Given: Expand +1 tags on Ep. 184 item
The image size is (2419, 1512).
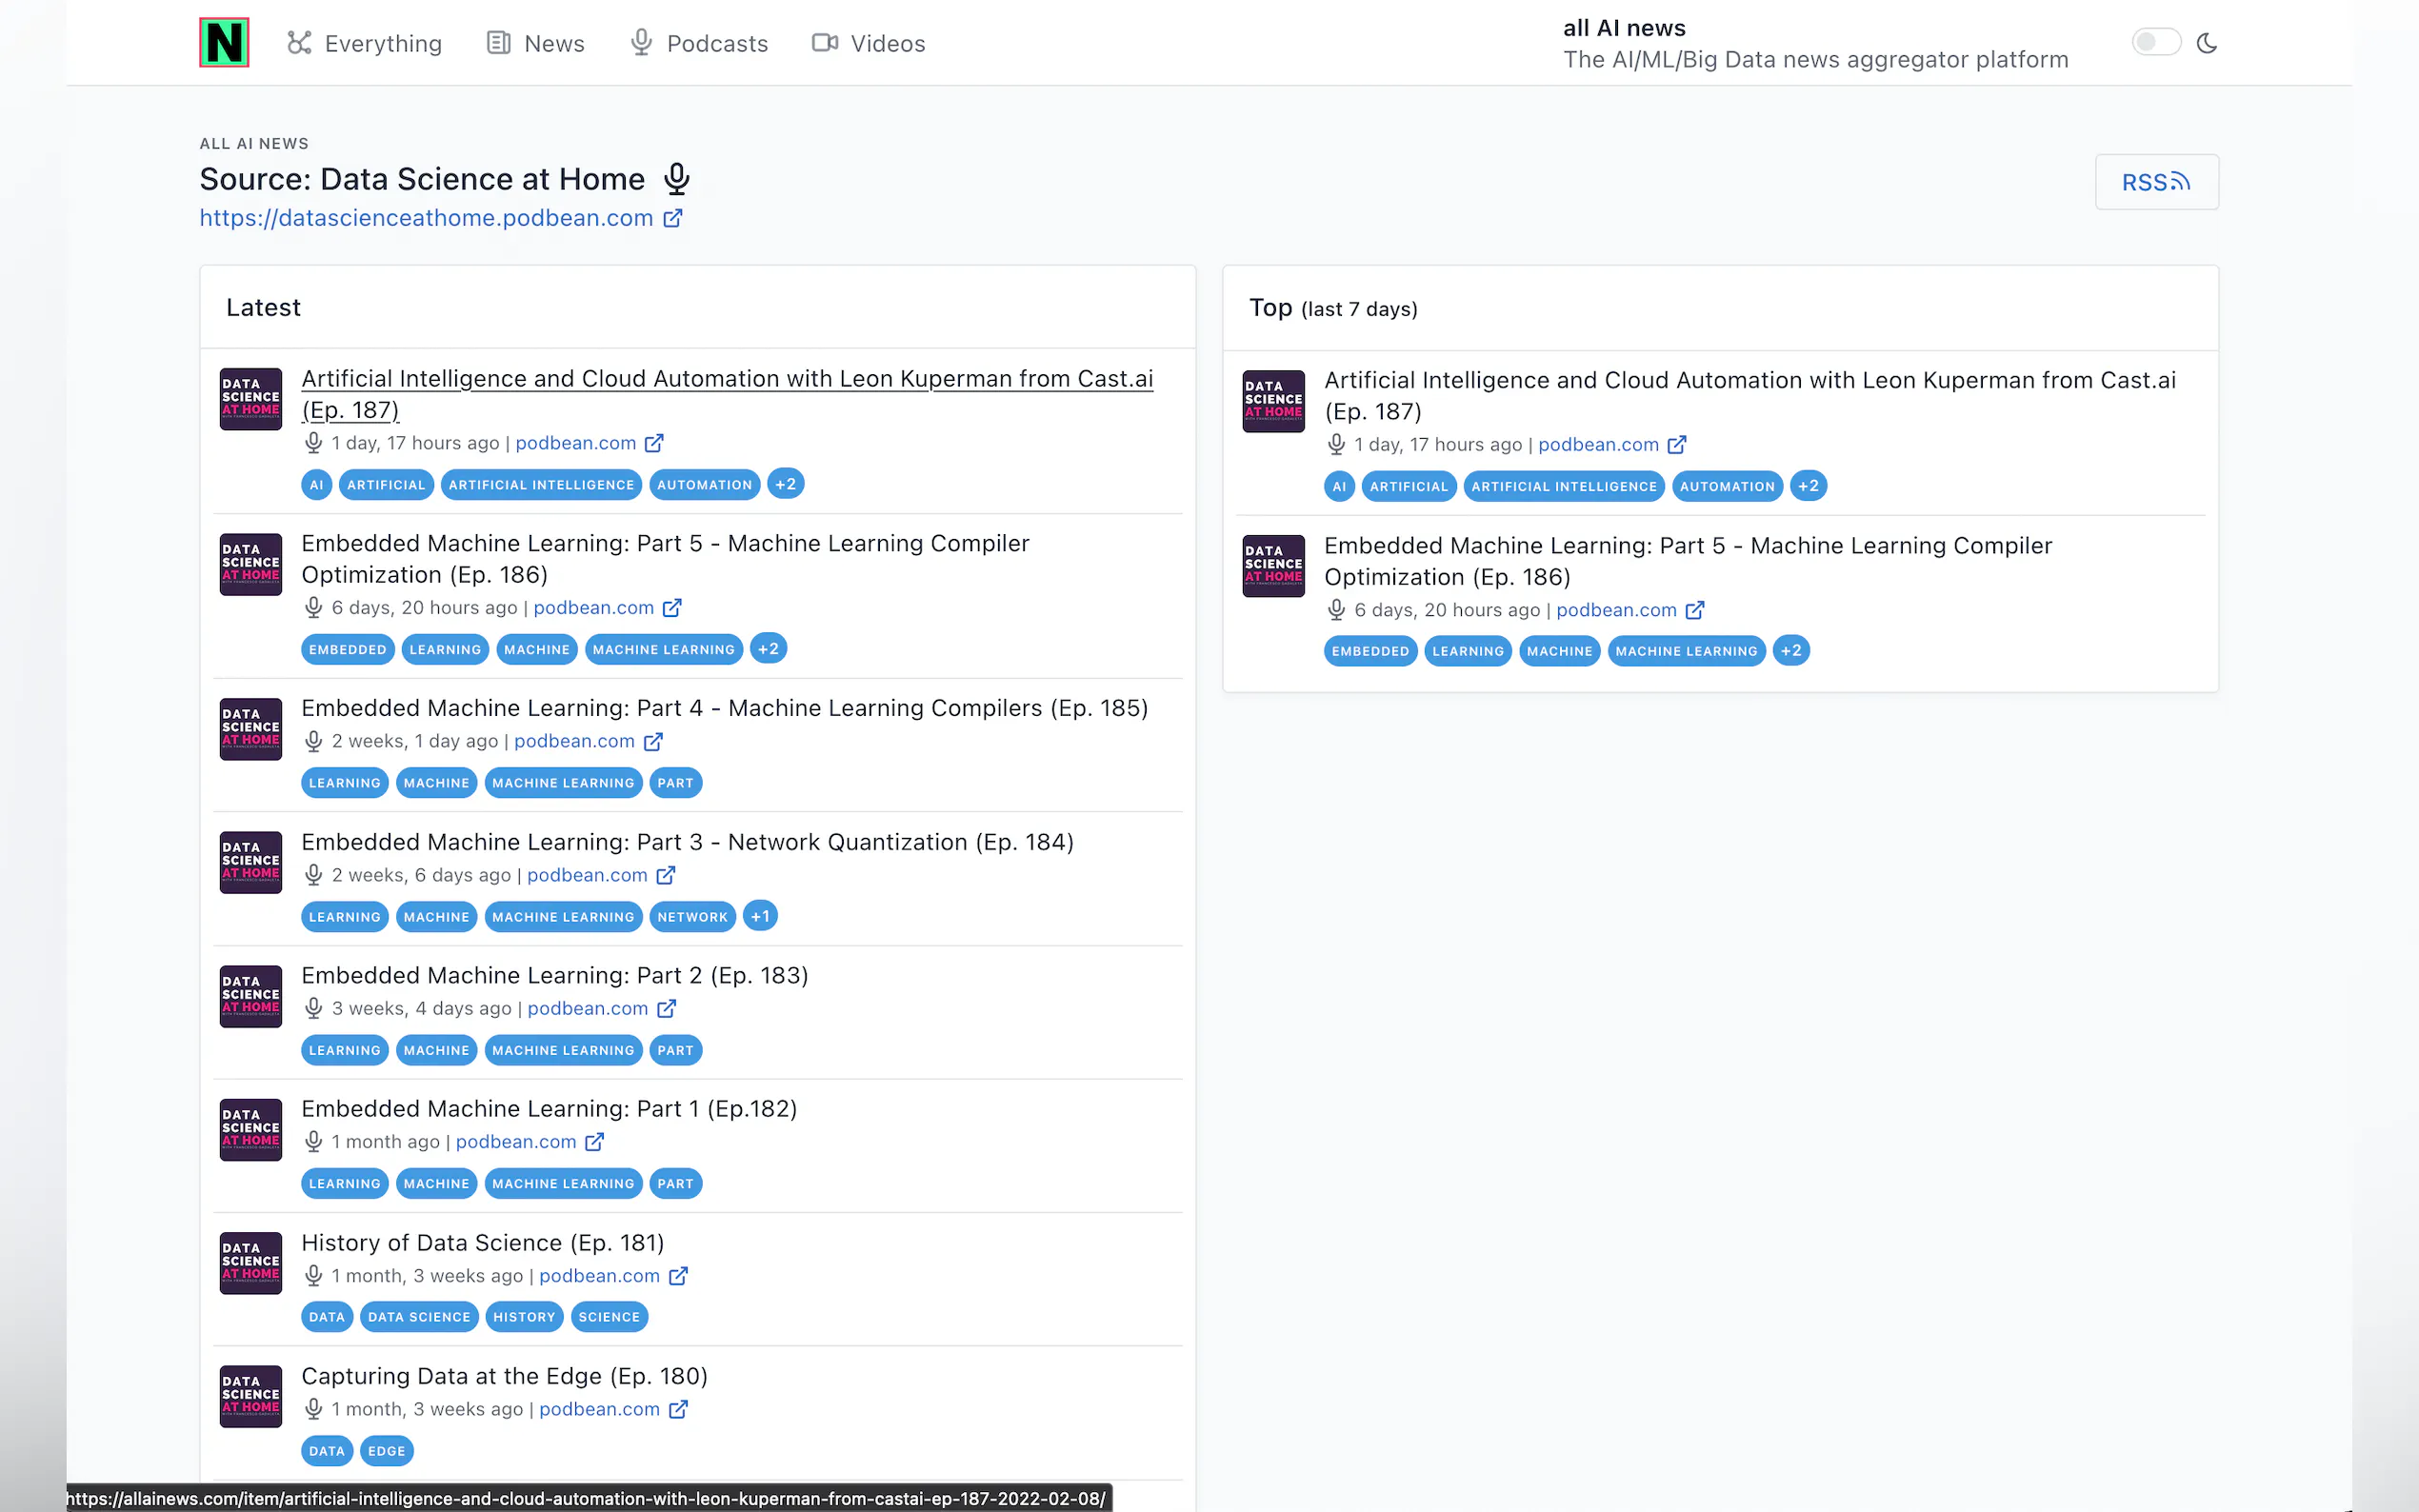Looking at the screenshot, I should 760,916.
